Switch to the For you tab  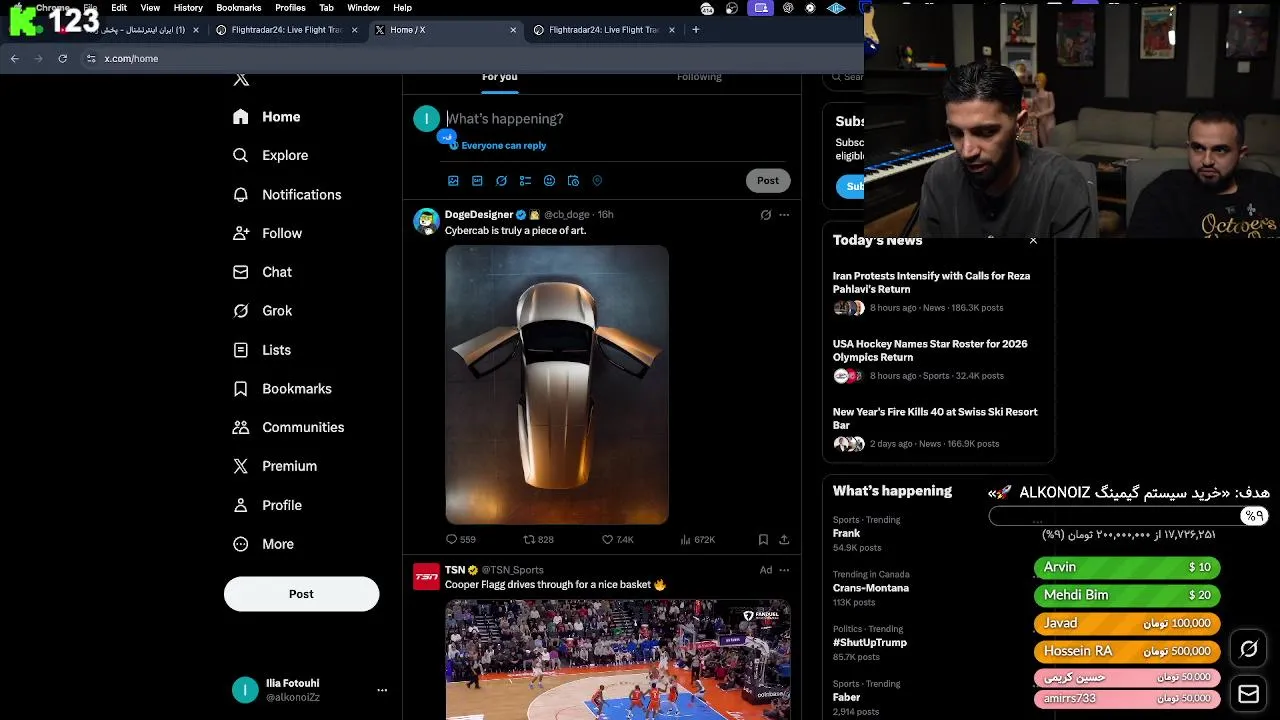(x=500, y=77)
